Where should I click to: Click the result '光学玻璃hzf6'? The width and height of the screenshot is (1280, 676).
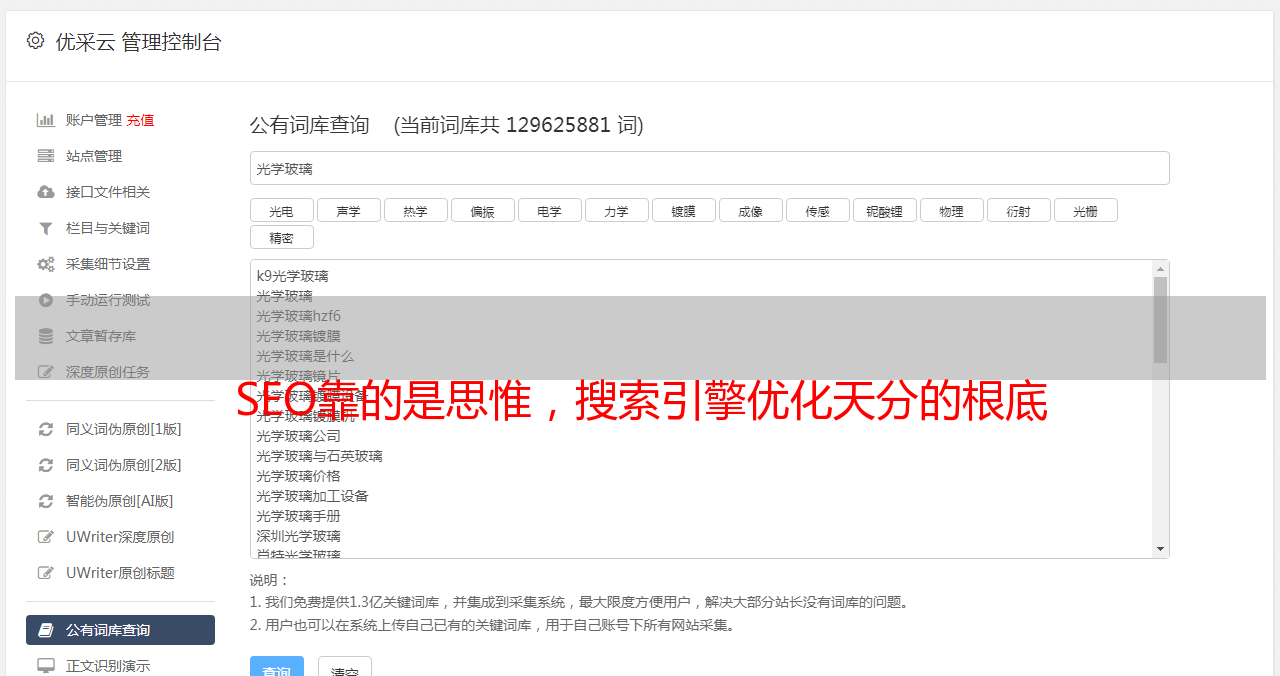298,316
